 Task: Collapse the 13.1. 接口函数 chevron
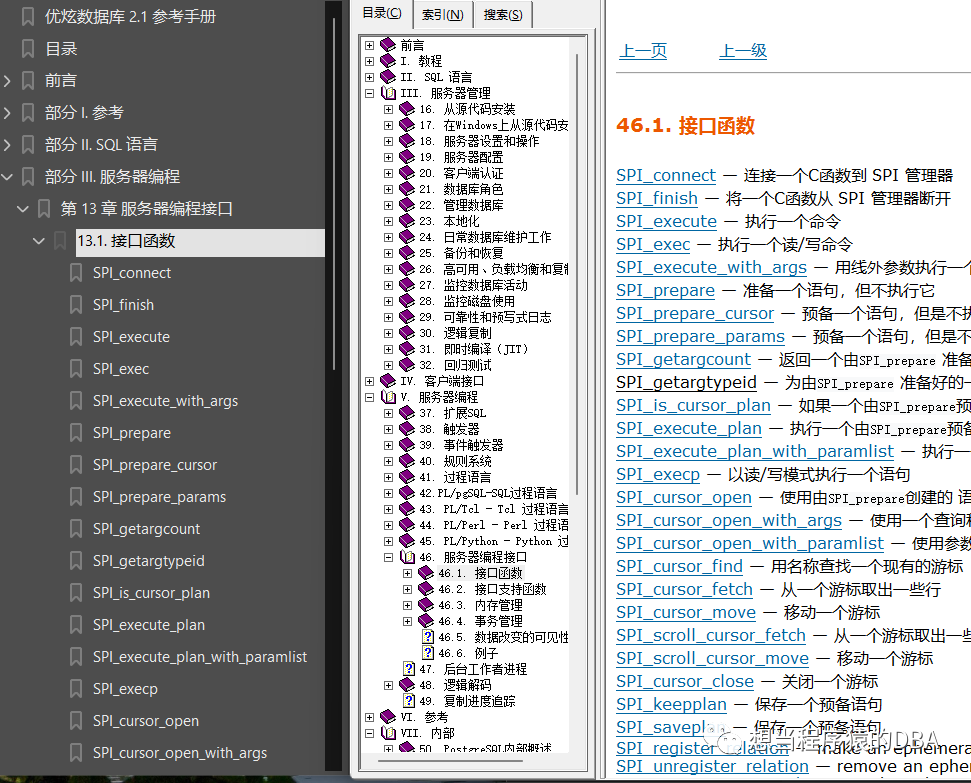(x=39, y=240)
